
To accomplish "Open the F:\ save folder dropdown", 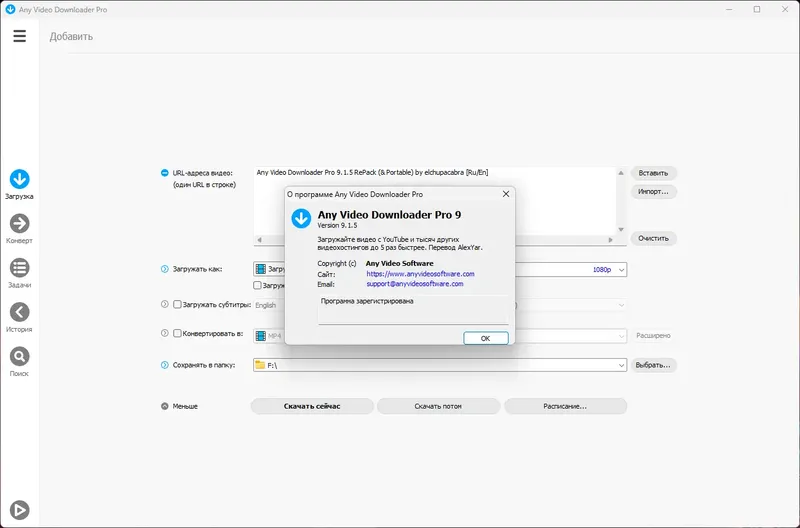I will 621,365.
